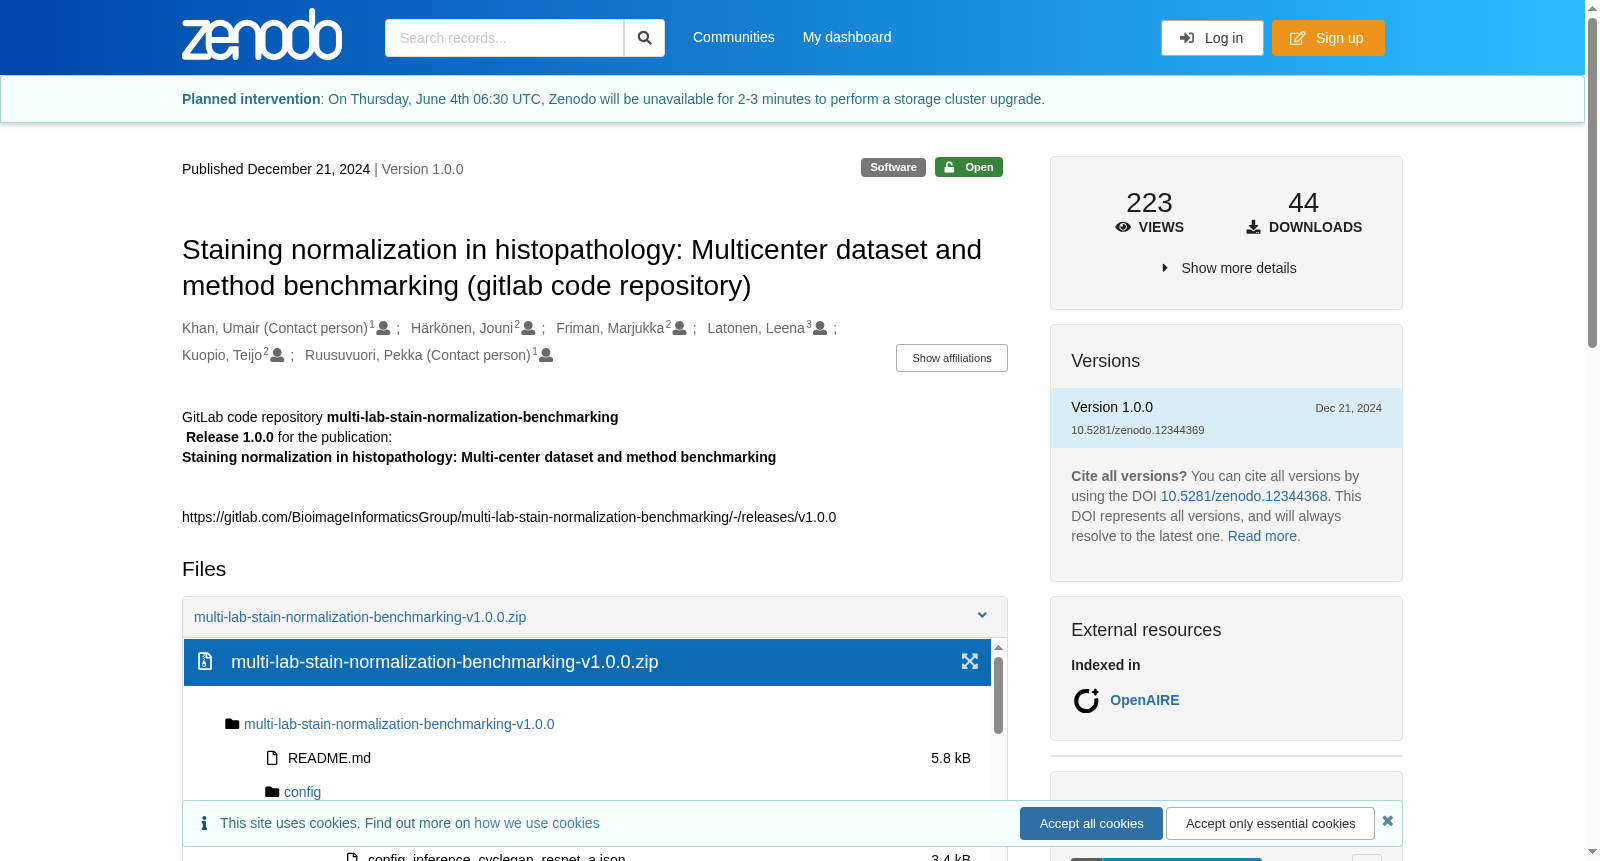Click the multi-lab-stain-normalization folder icon

pos(232,724)
